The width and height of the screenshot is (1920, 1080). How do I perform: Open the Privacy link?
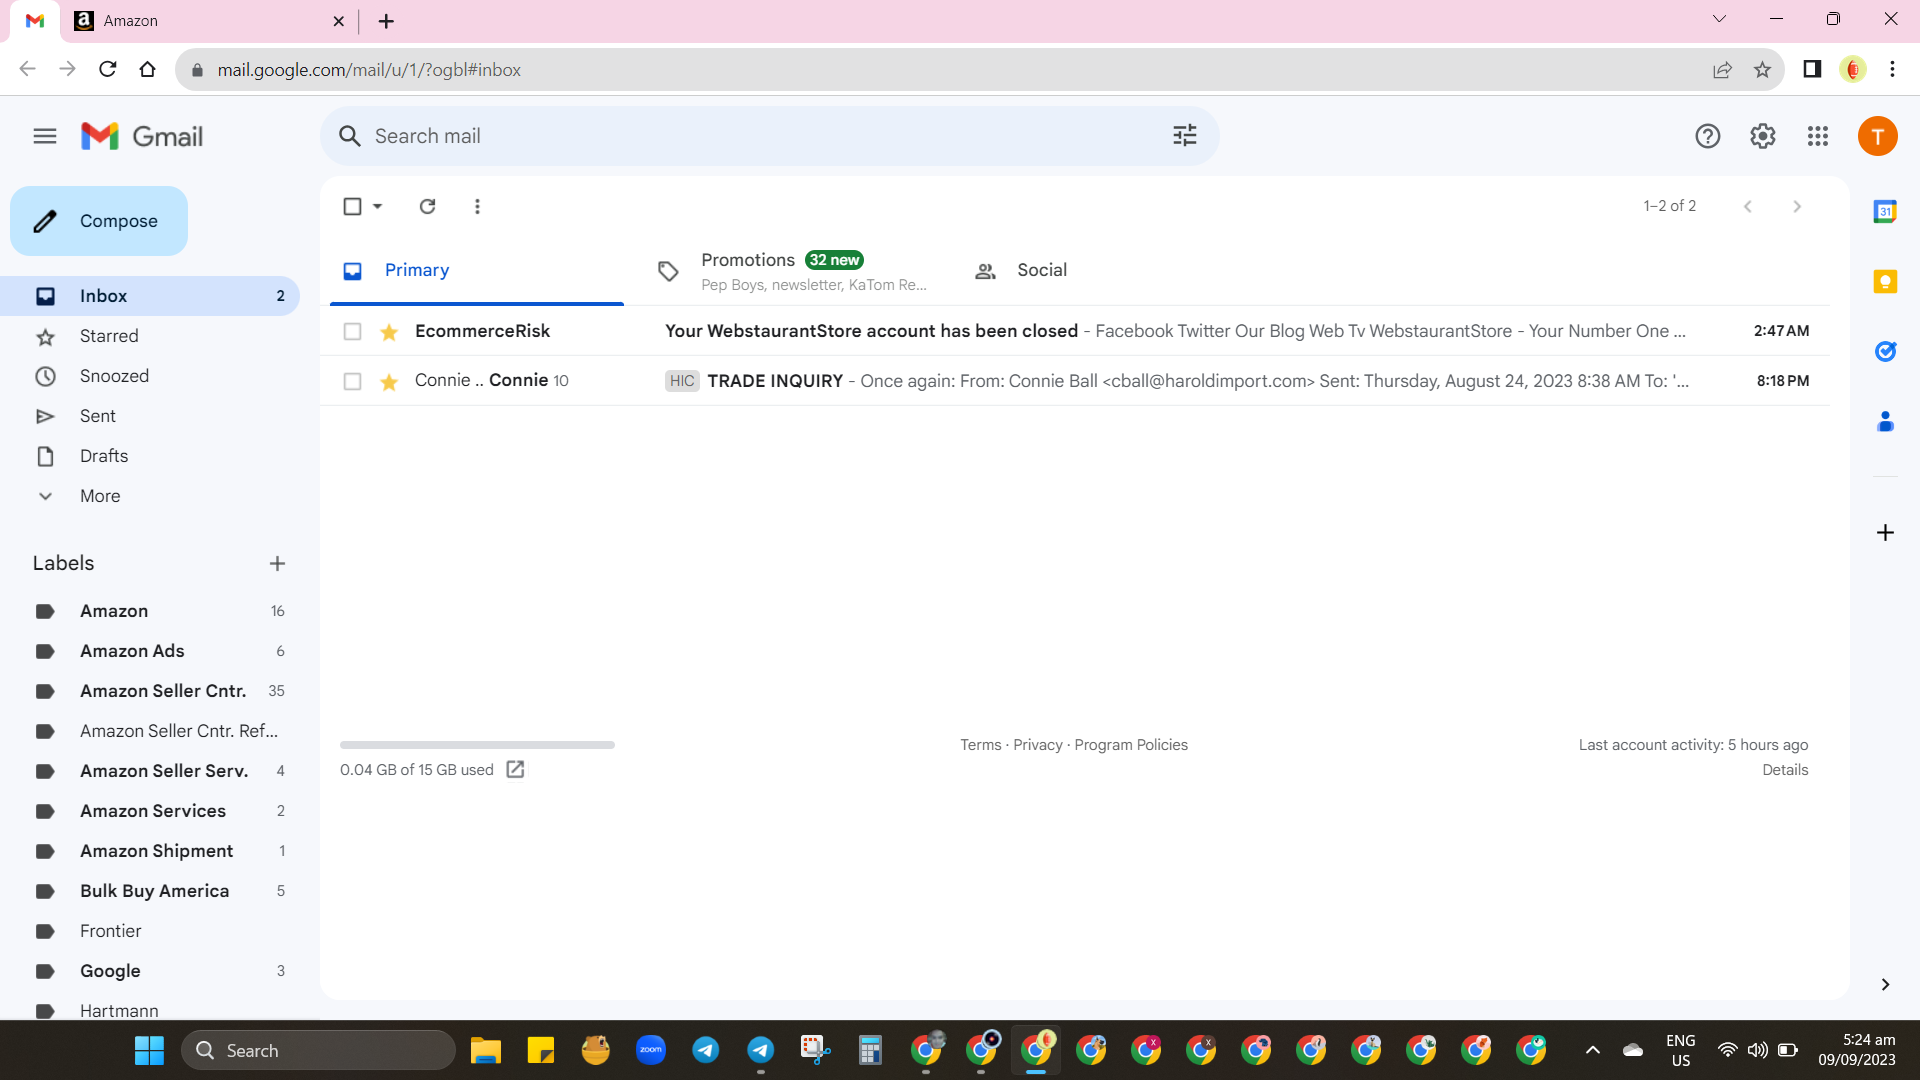coord(1038,745)
